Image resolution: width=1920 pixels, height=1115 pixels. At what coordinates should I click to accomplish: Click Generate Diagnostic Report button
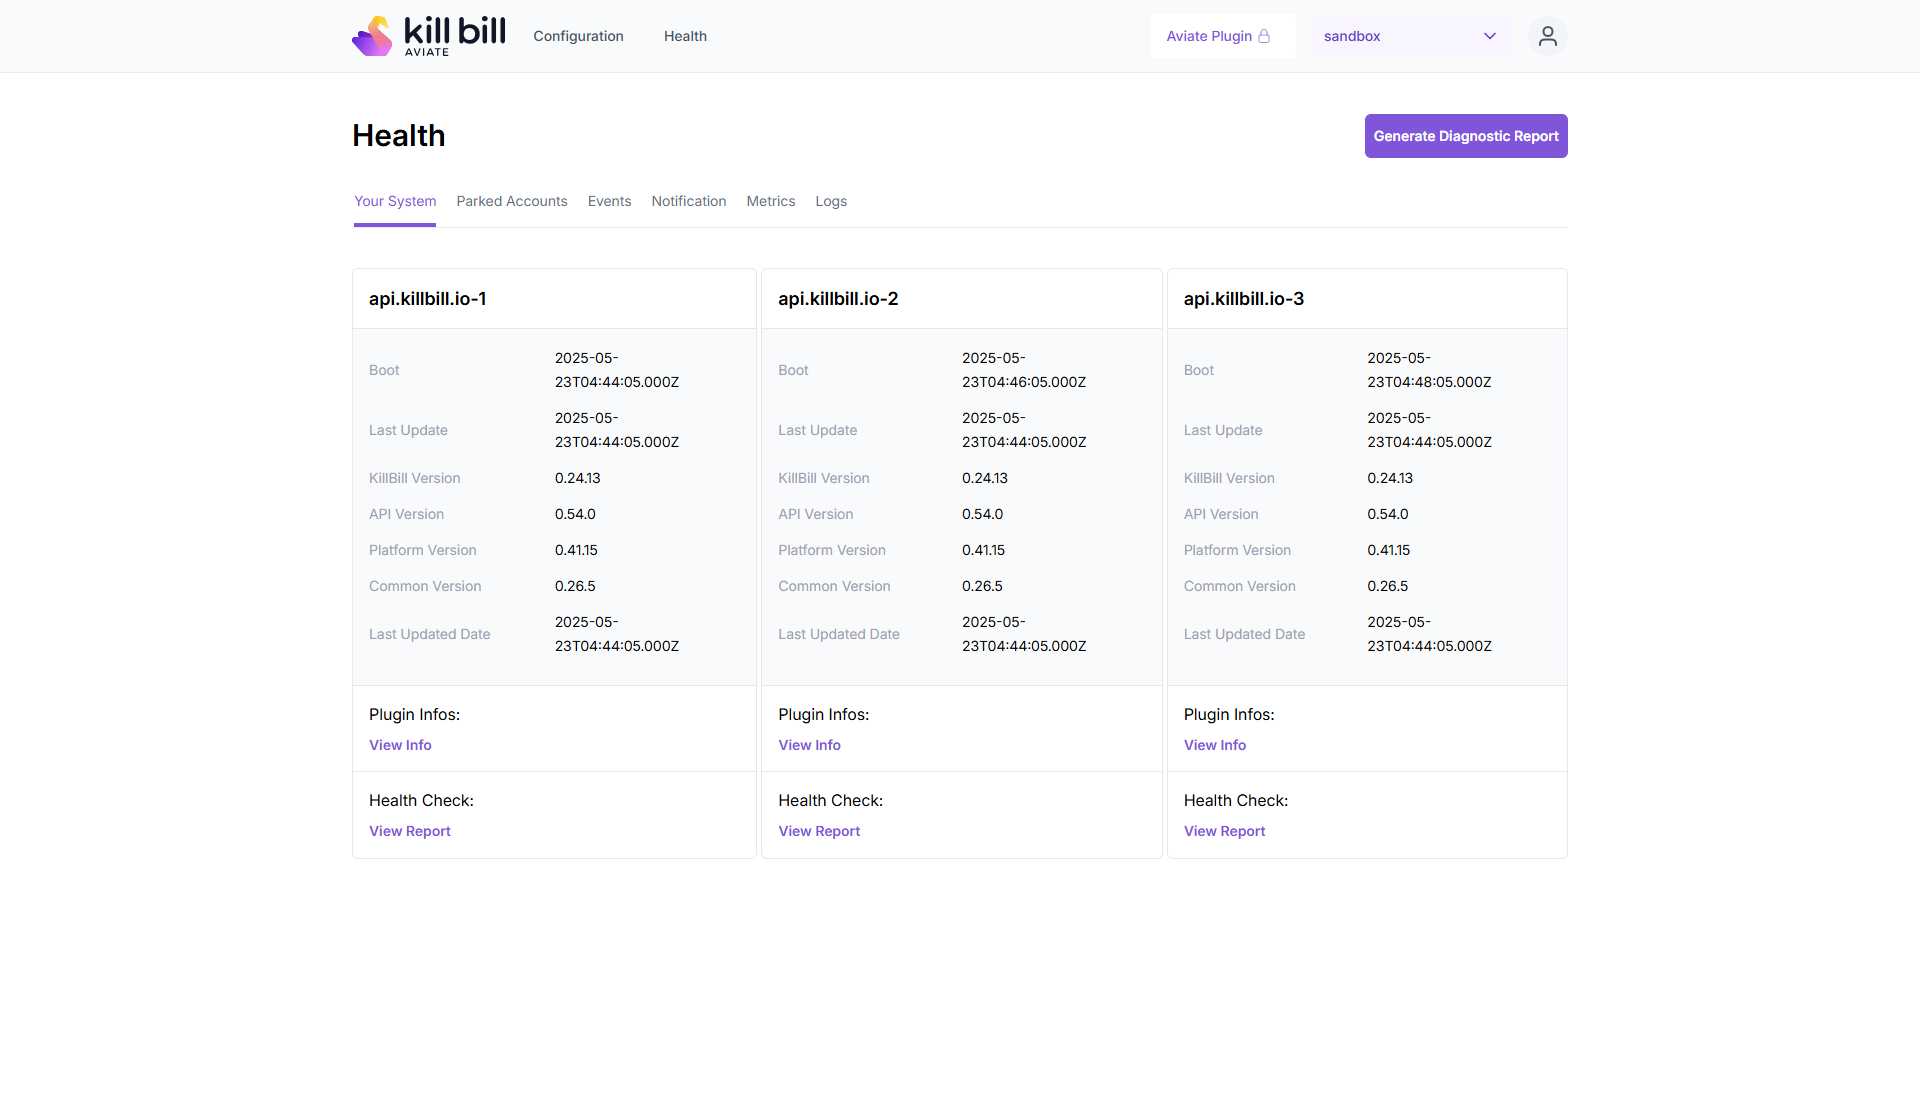click(x=1465, y=136)
